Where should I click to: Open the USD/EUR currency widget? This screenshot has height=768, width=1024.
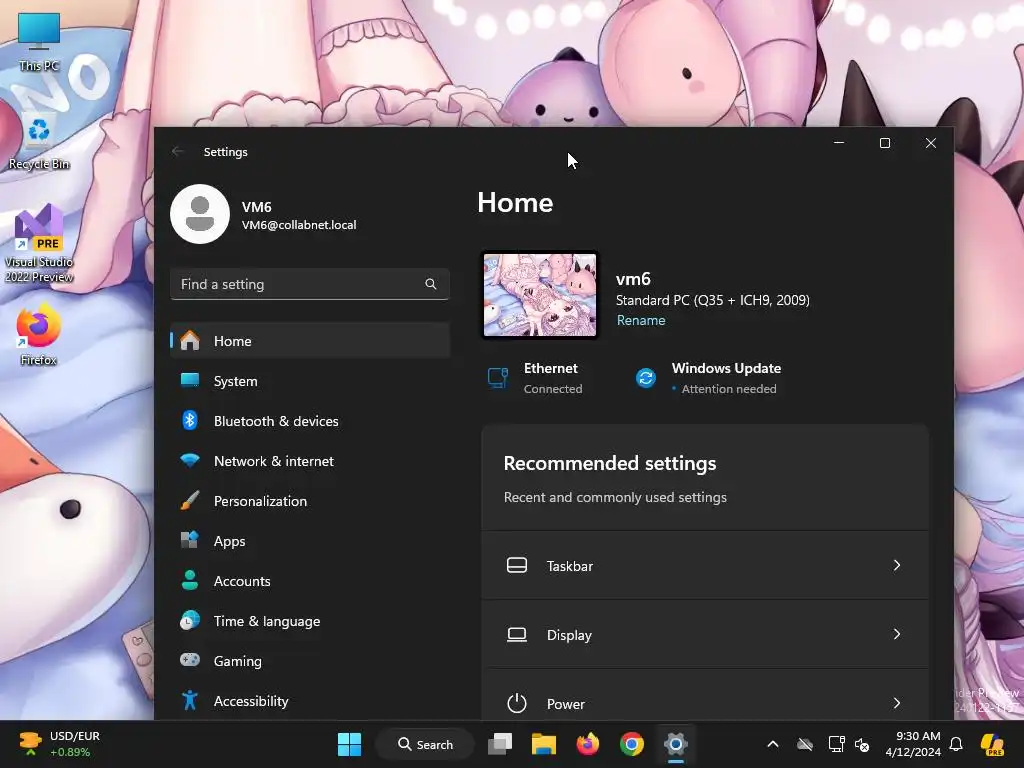pyautogui.click(x=60, y=744)
